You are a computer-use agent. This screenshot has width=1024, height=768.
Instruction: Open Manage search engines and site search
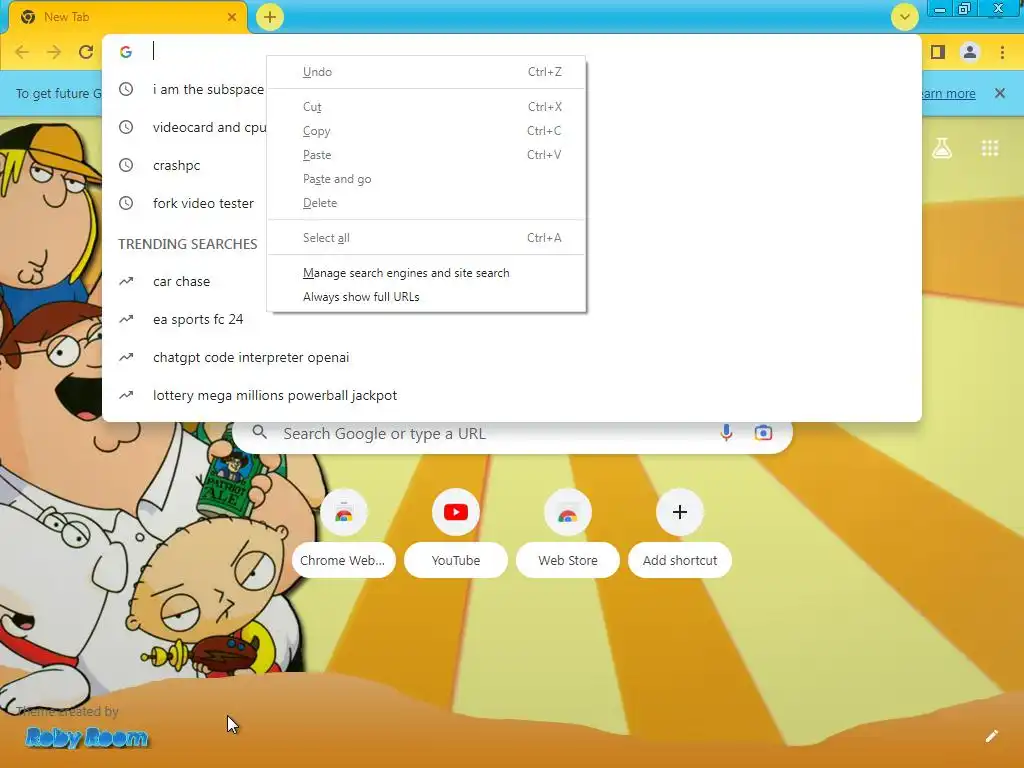click(426, 273)
